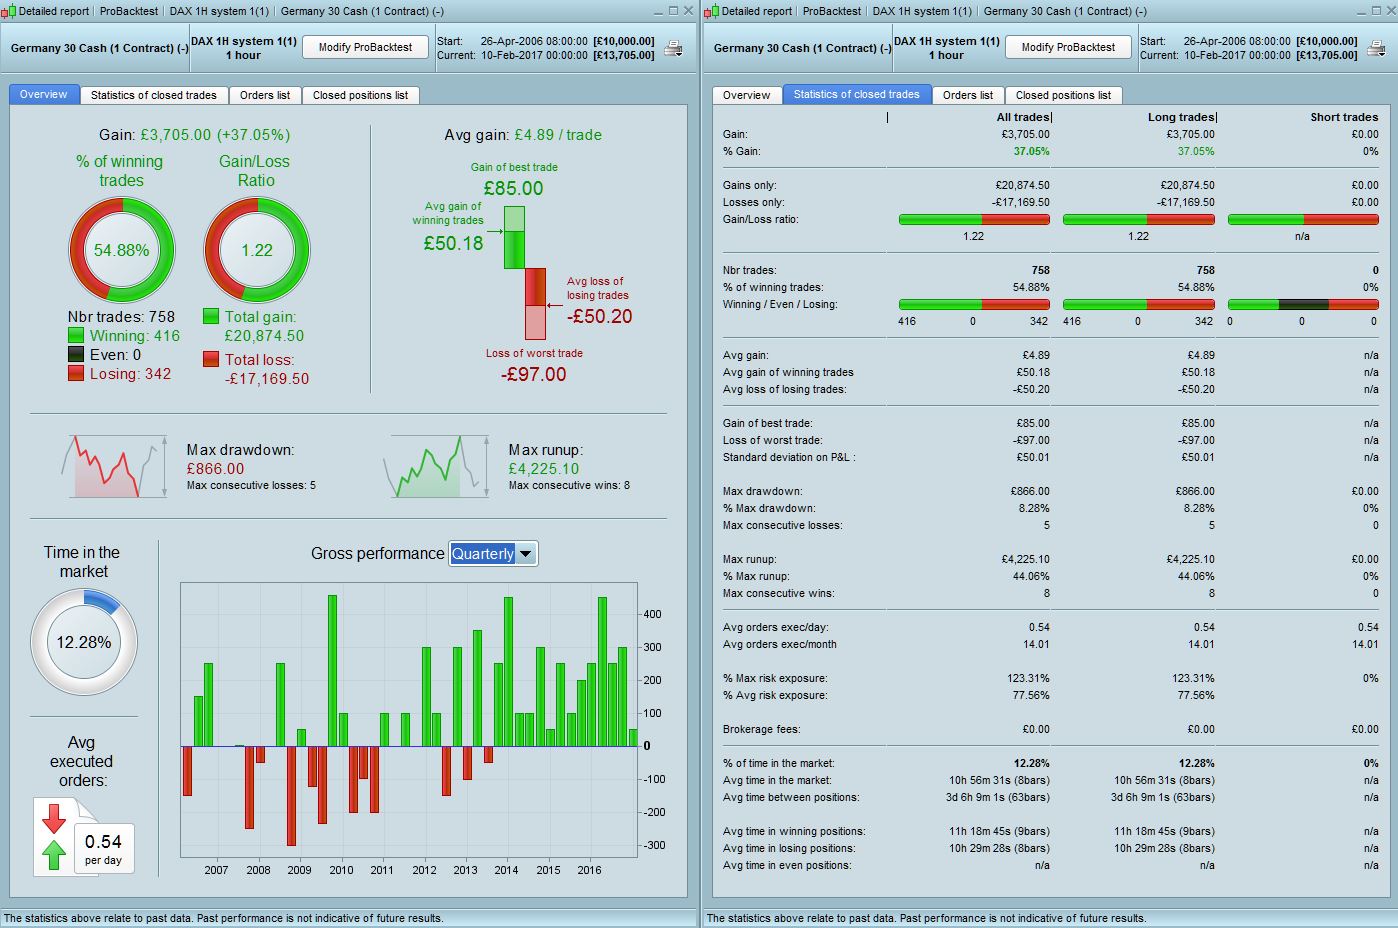Click the max drawdown chart thumbnail
This screenshot has width=1398, height=928.
tap(114, 466)
